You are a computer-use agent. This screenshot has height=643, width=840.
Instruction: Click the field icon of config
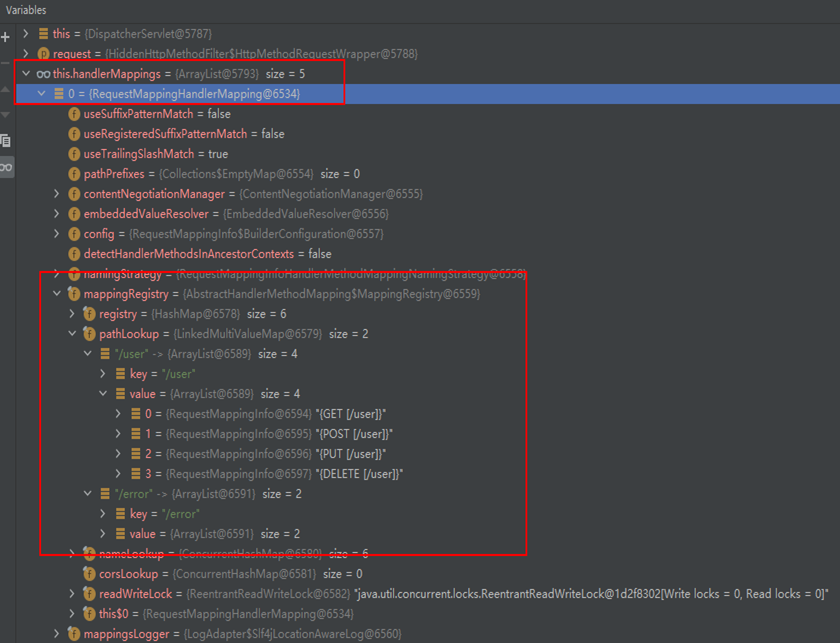[x=74, y=234]
